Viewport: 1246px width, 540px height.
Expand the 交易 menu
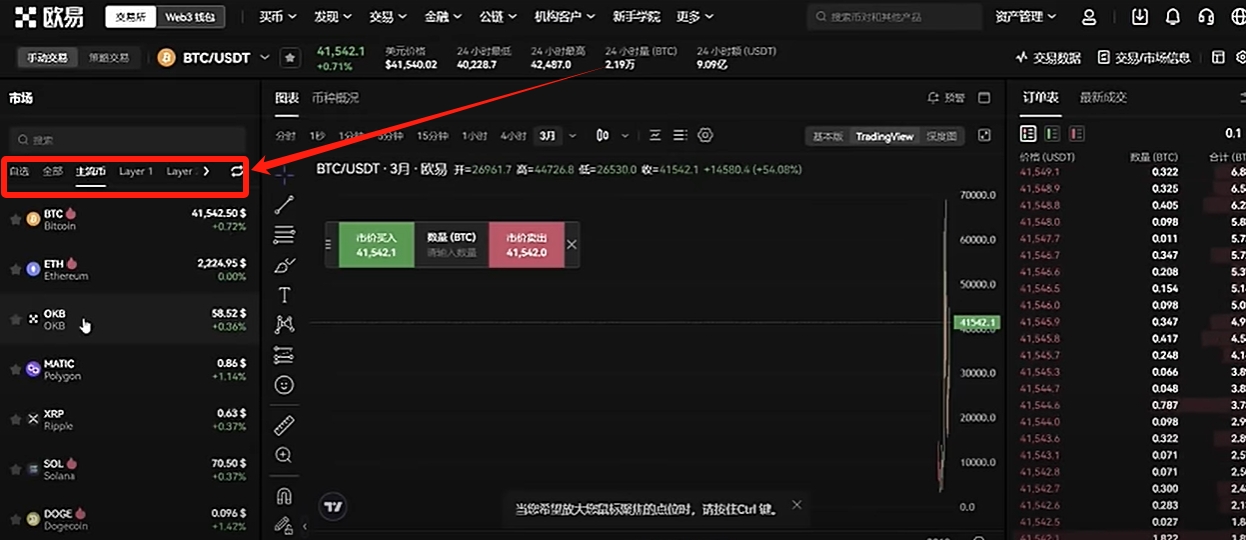click(387, 17)
